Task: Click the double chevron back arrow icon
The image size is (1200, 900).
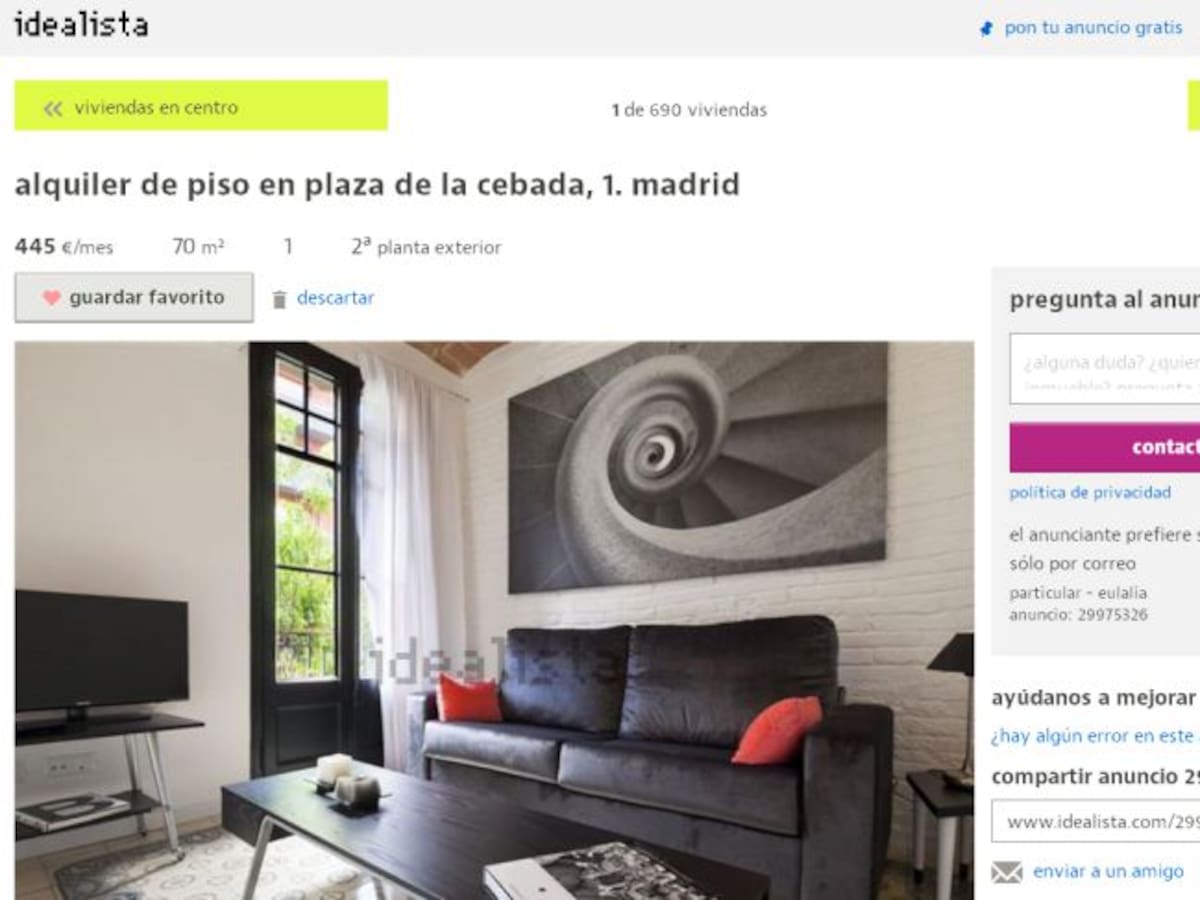Action: click(53, 108)
